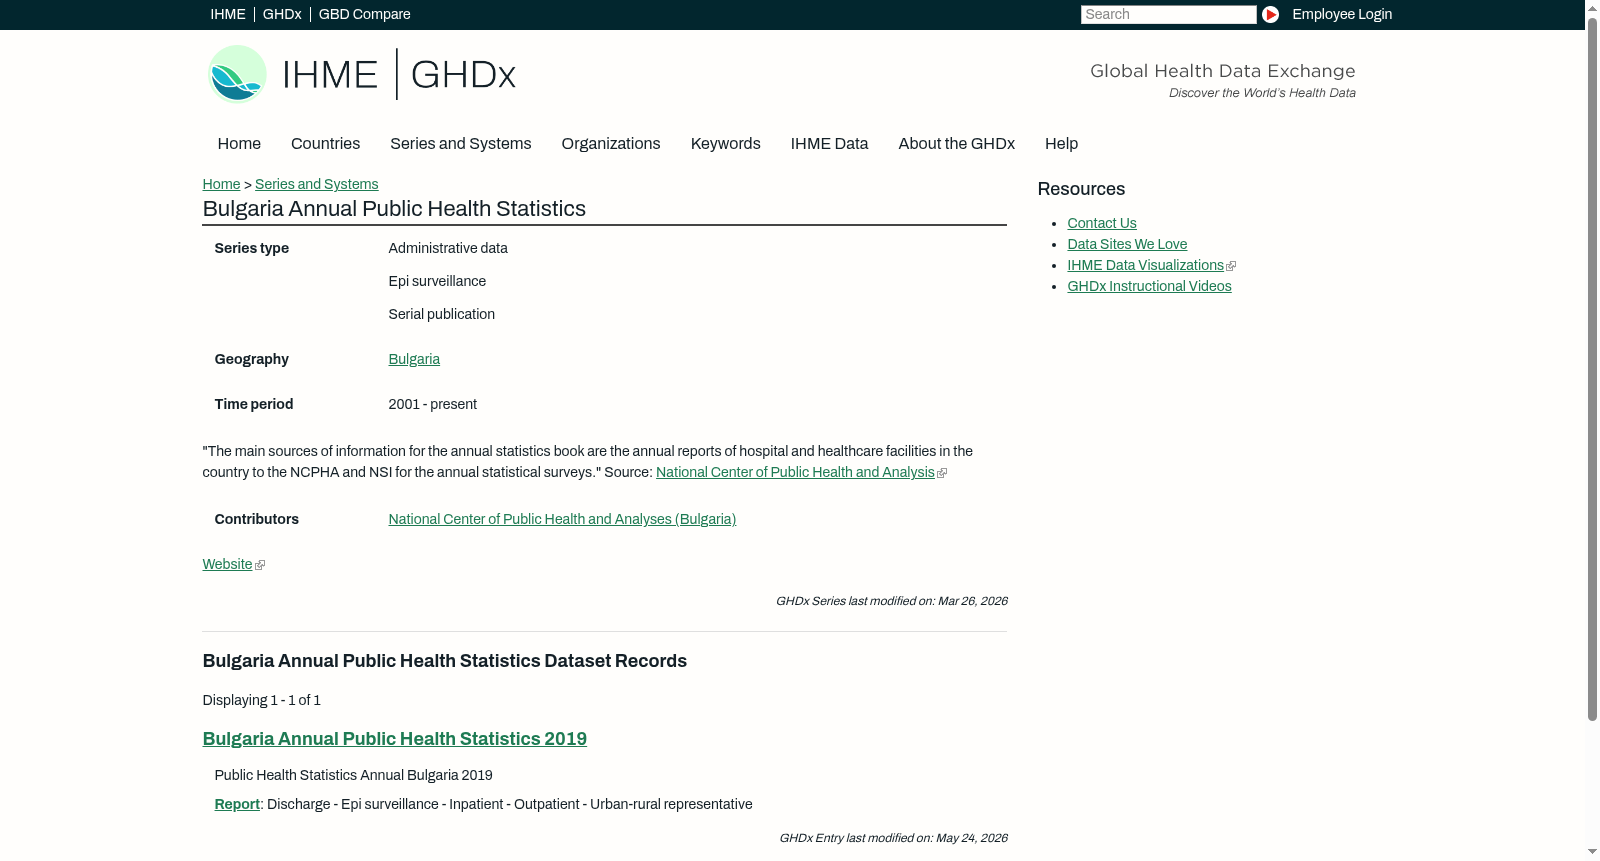Screen dimensions: 1600x861
Task: Open National Center of Public Health and Analyses (Bulgaria) contributor
Action: [x=562, y=519]
